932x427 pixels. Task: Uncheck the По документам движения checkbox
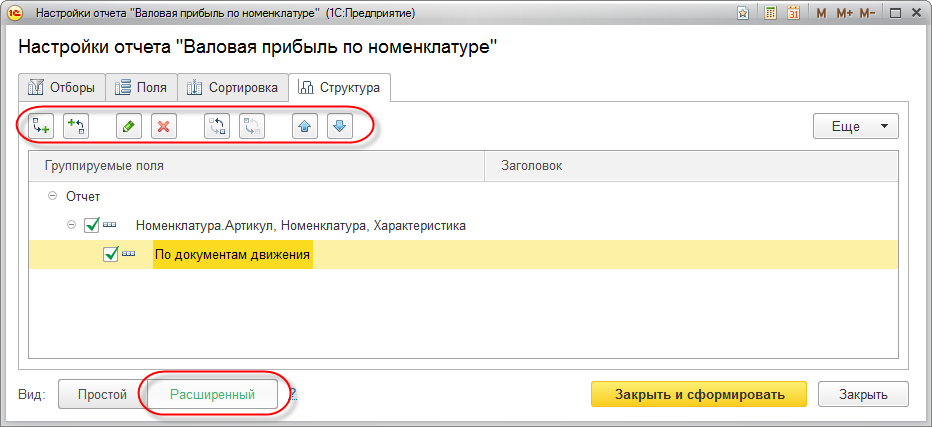(111, 254)
